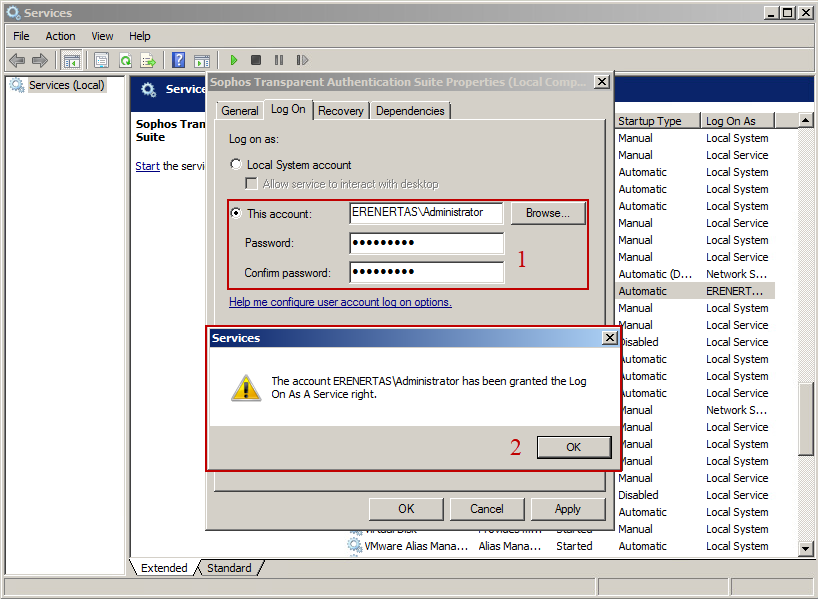The width and height of the screenshot is (818, 599).
Task: Open Properties from the toolbar icon
Action: coord(101,61)
